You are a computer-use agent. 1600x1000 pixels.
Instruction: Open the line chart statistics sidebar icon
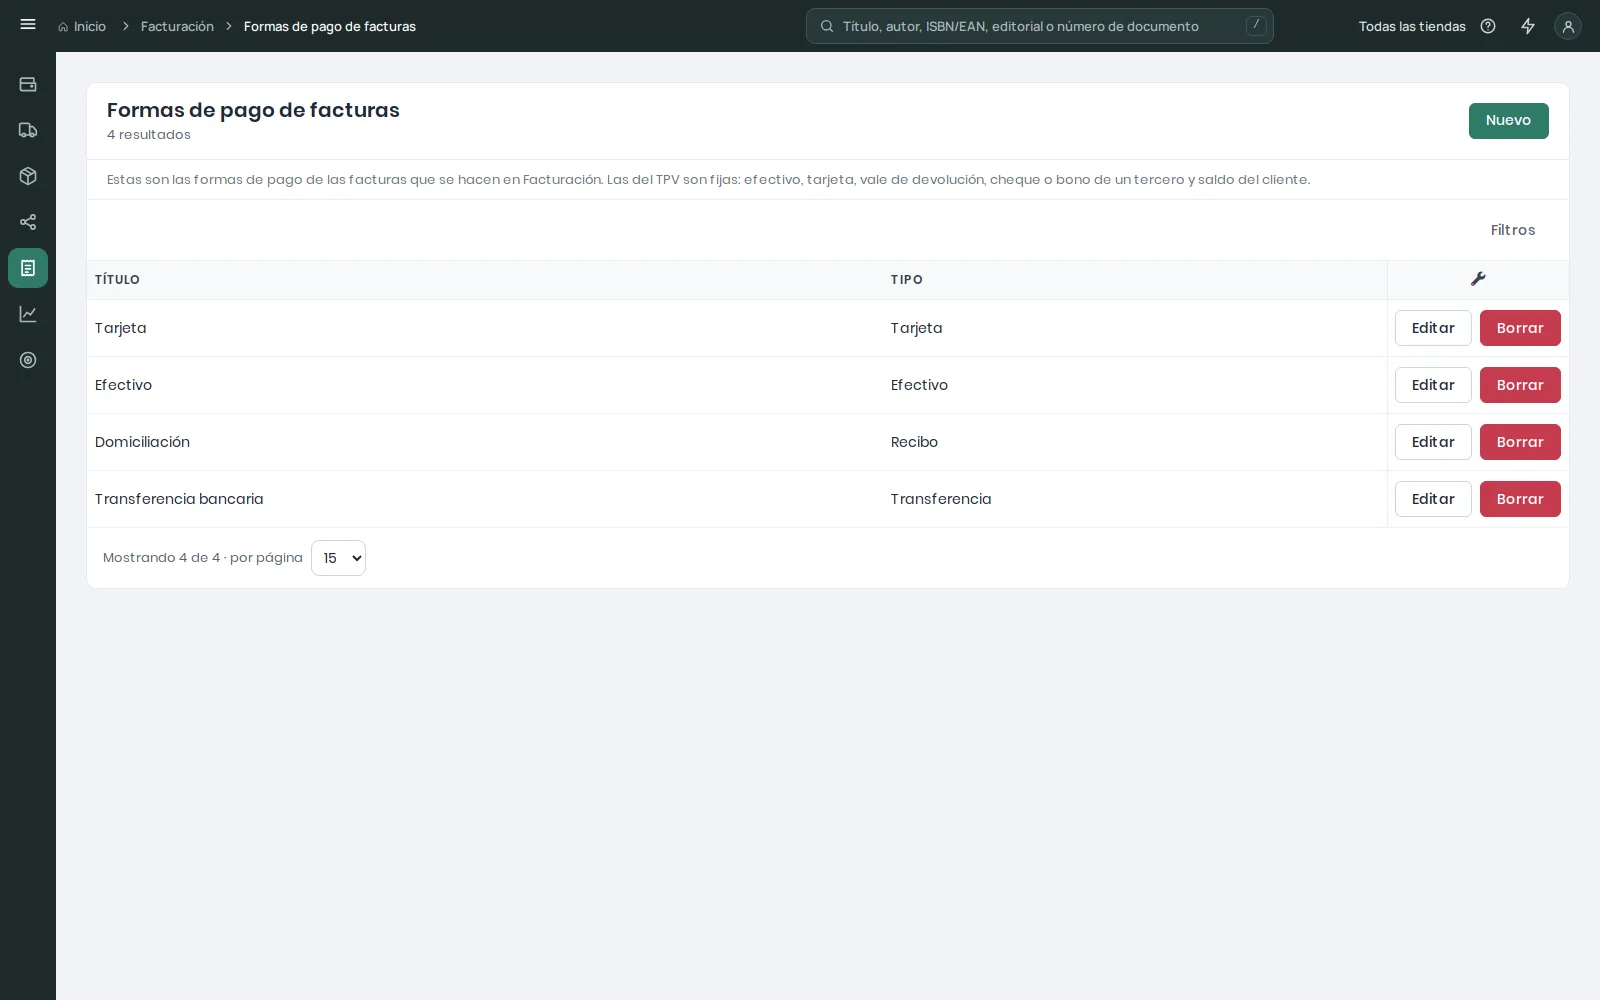(28, 314)
